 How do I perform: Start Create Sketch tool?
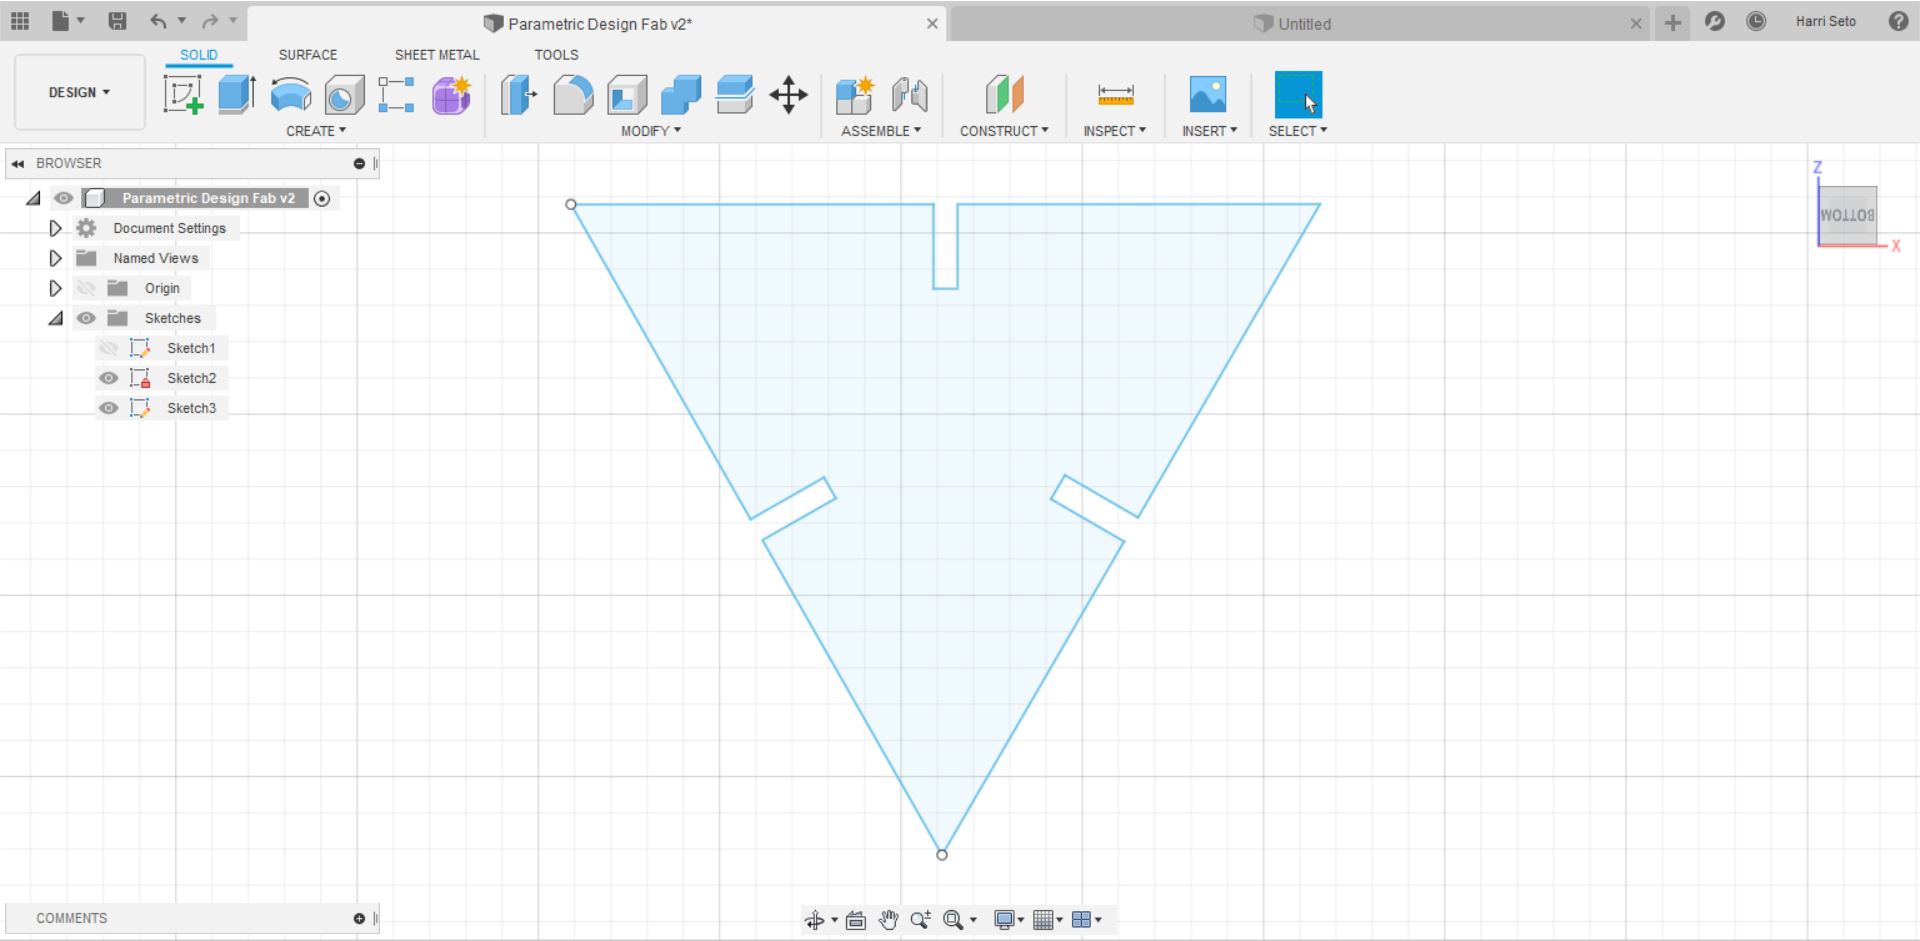pos(183,95)
